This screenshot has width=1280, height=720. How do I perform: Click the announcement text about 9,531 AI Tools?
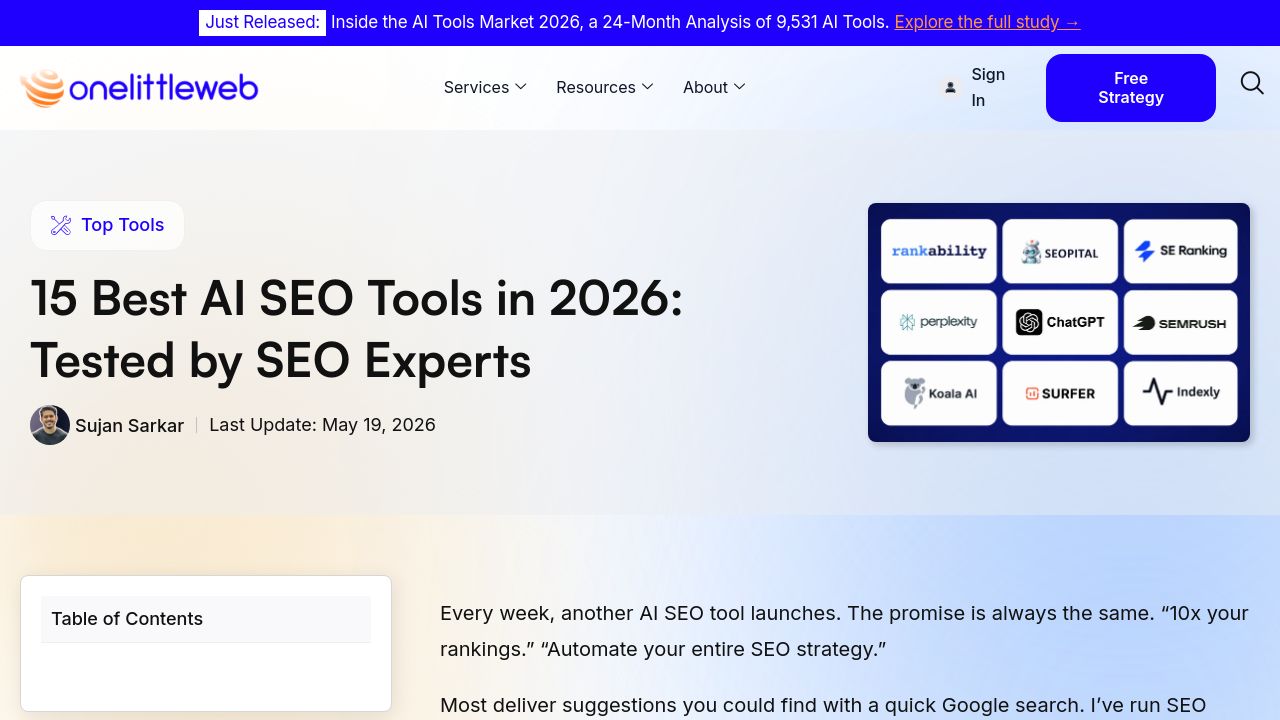click(x=610, y=22)
